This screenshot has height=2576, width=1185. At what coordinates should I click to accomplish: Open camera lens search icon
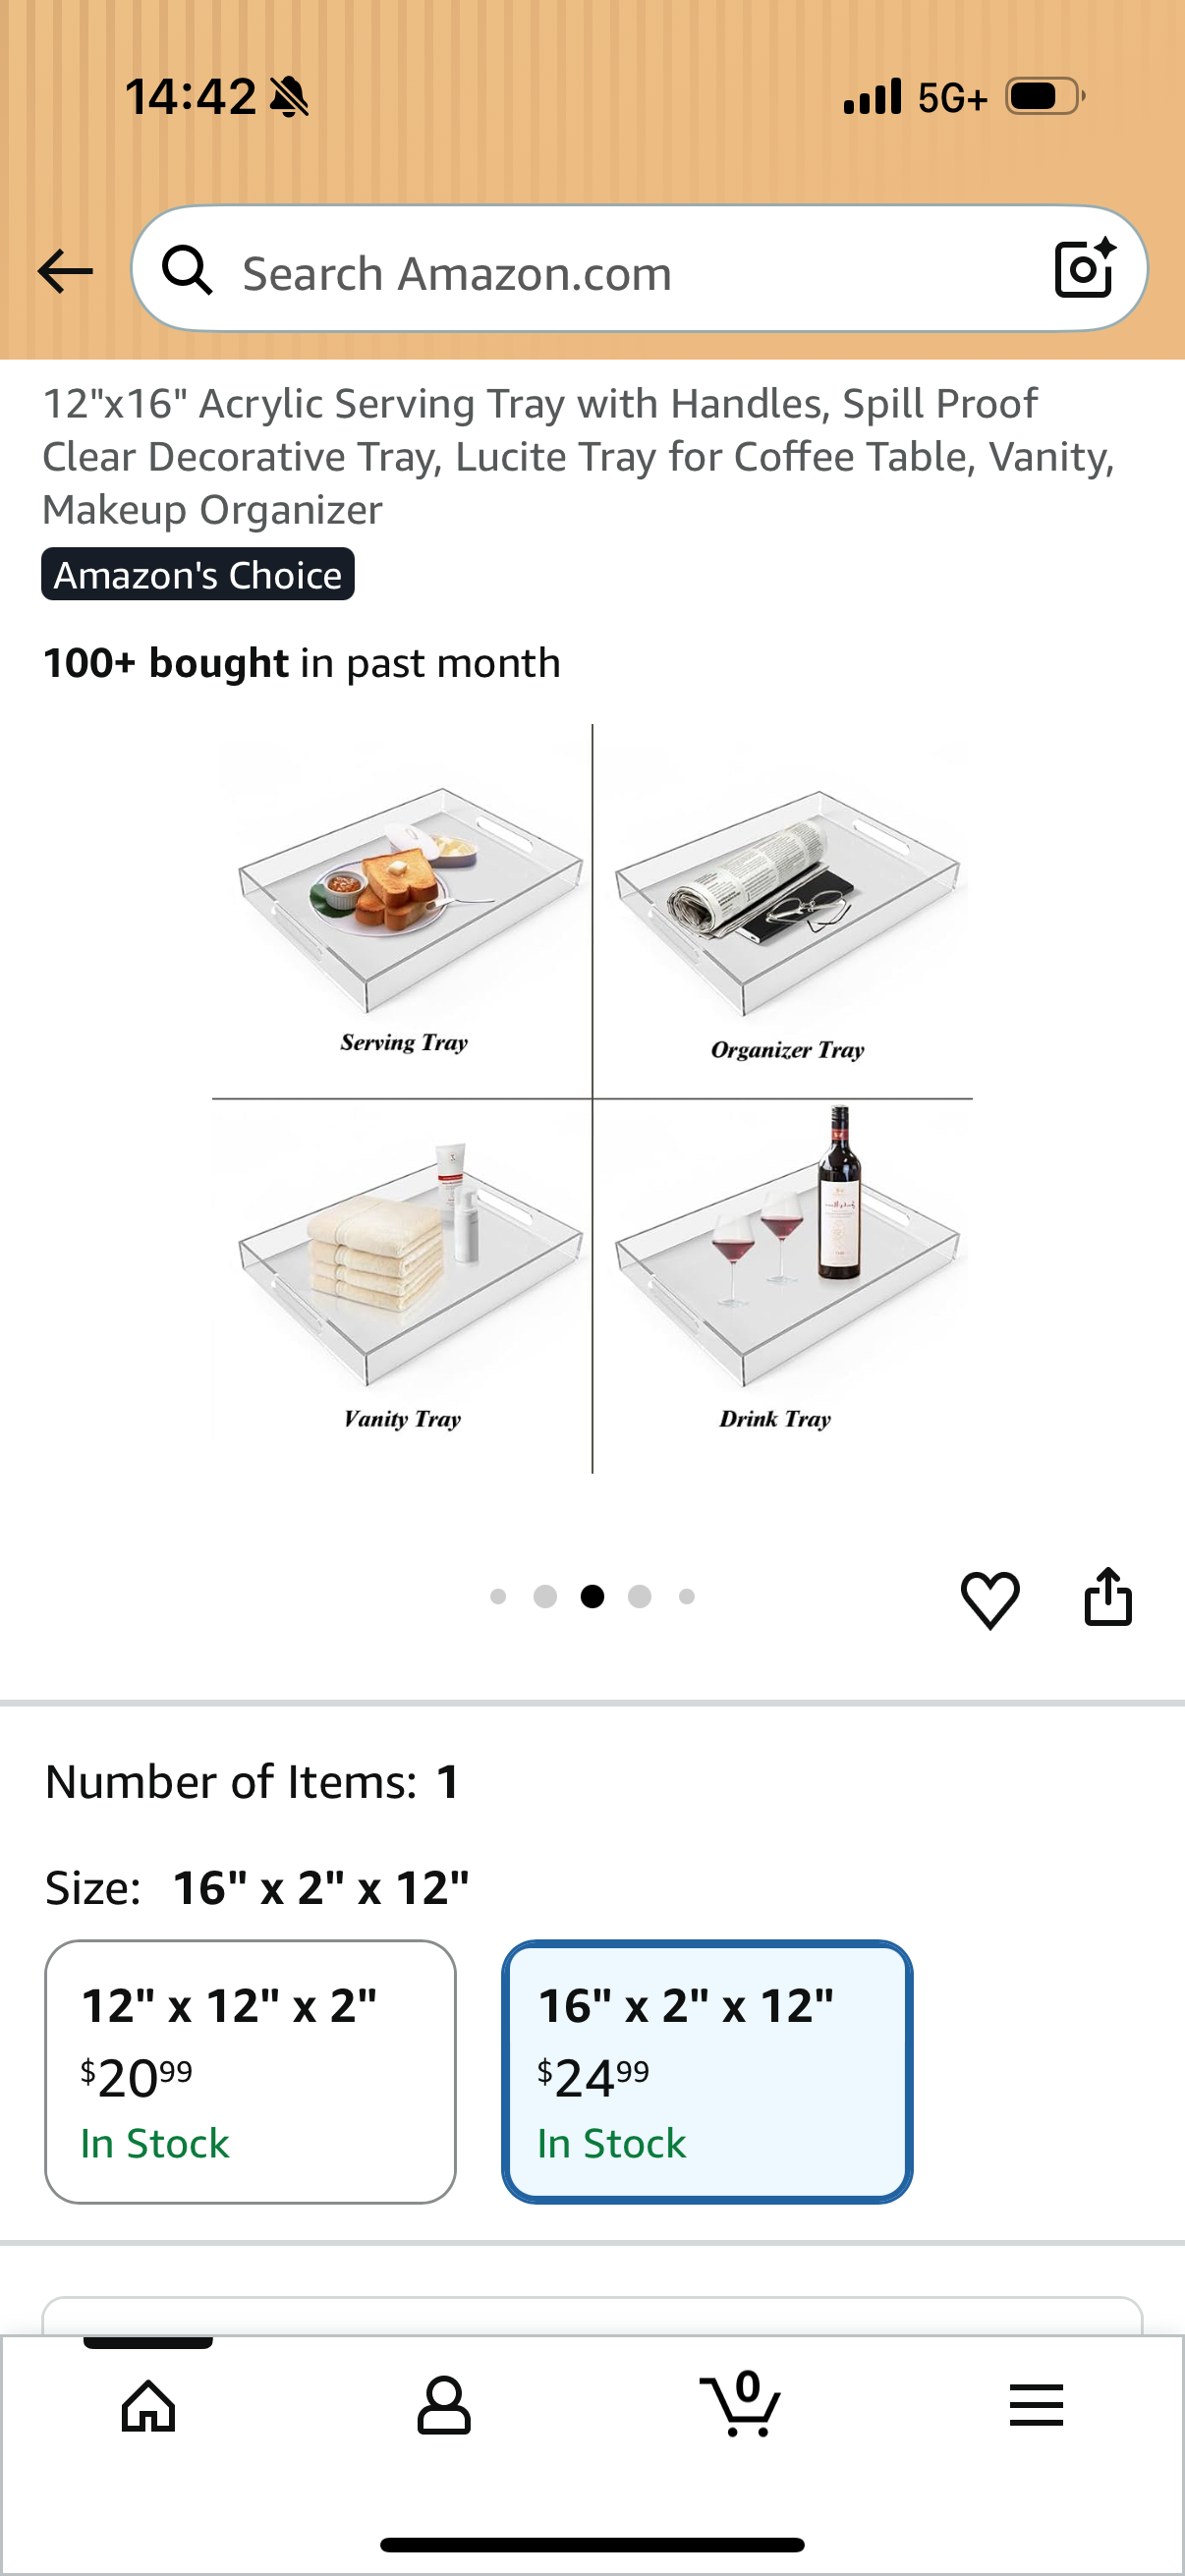[x=1085, y=268]
